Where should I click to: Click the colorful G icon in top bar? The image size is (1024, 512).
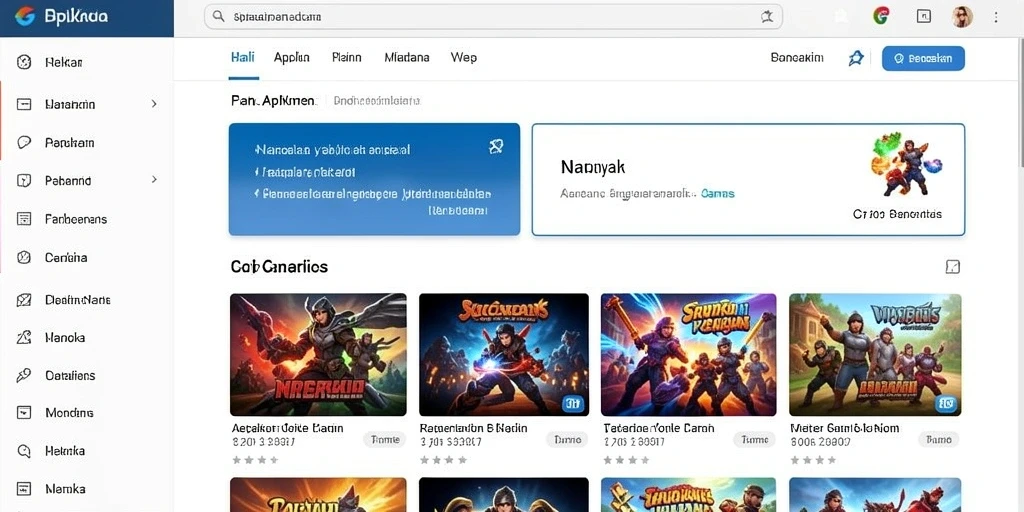pos(880,16)
